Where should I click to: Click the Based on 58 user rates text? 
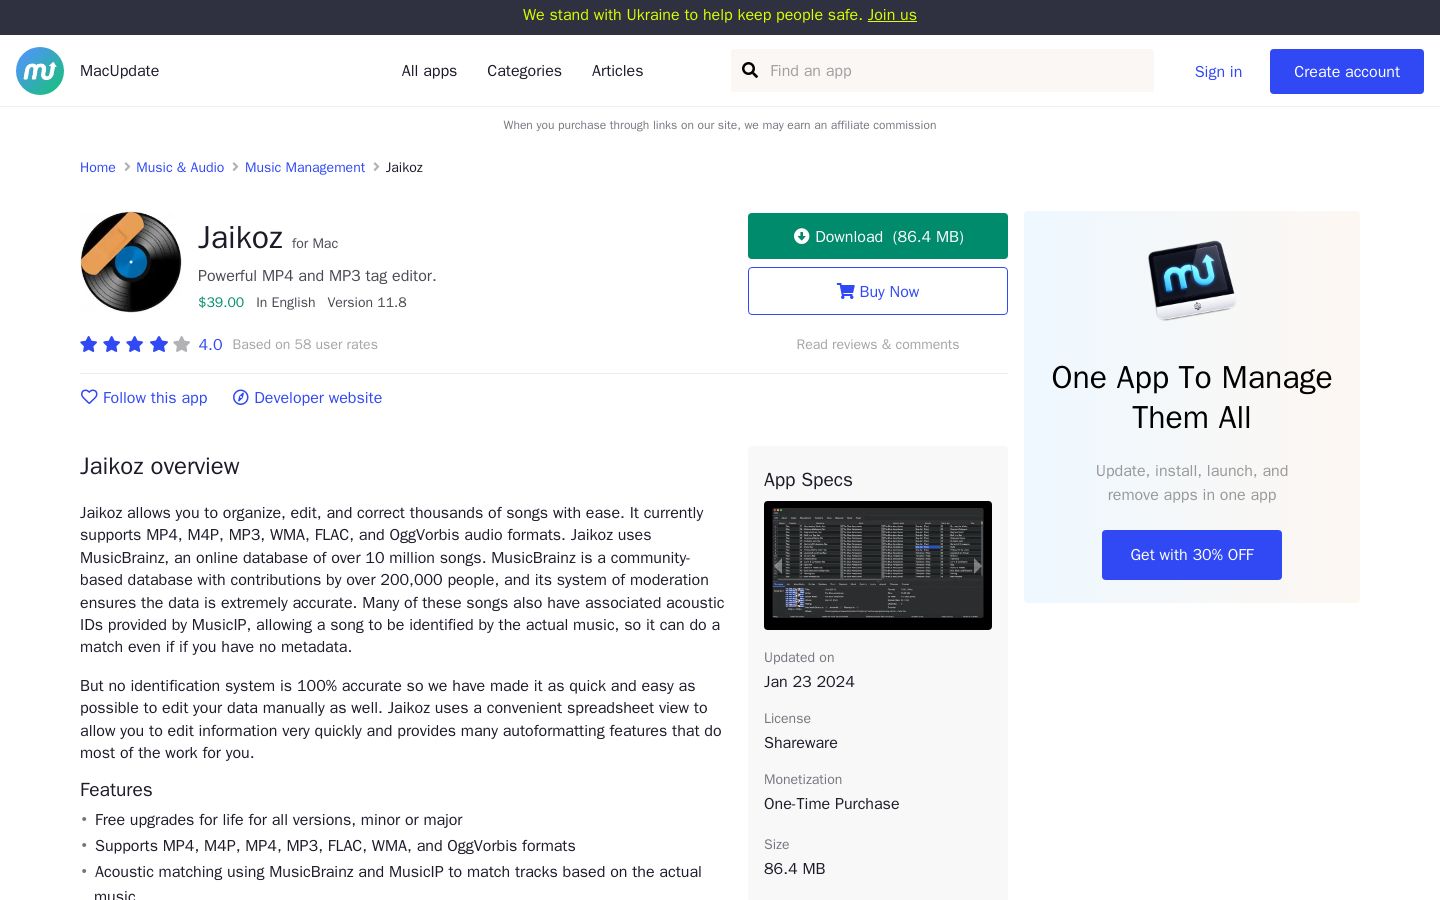[x=305, y=344]
